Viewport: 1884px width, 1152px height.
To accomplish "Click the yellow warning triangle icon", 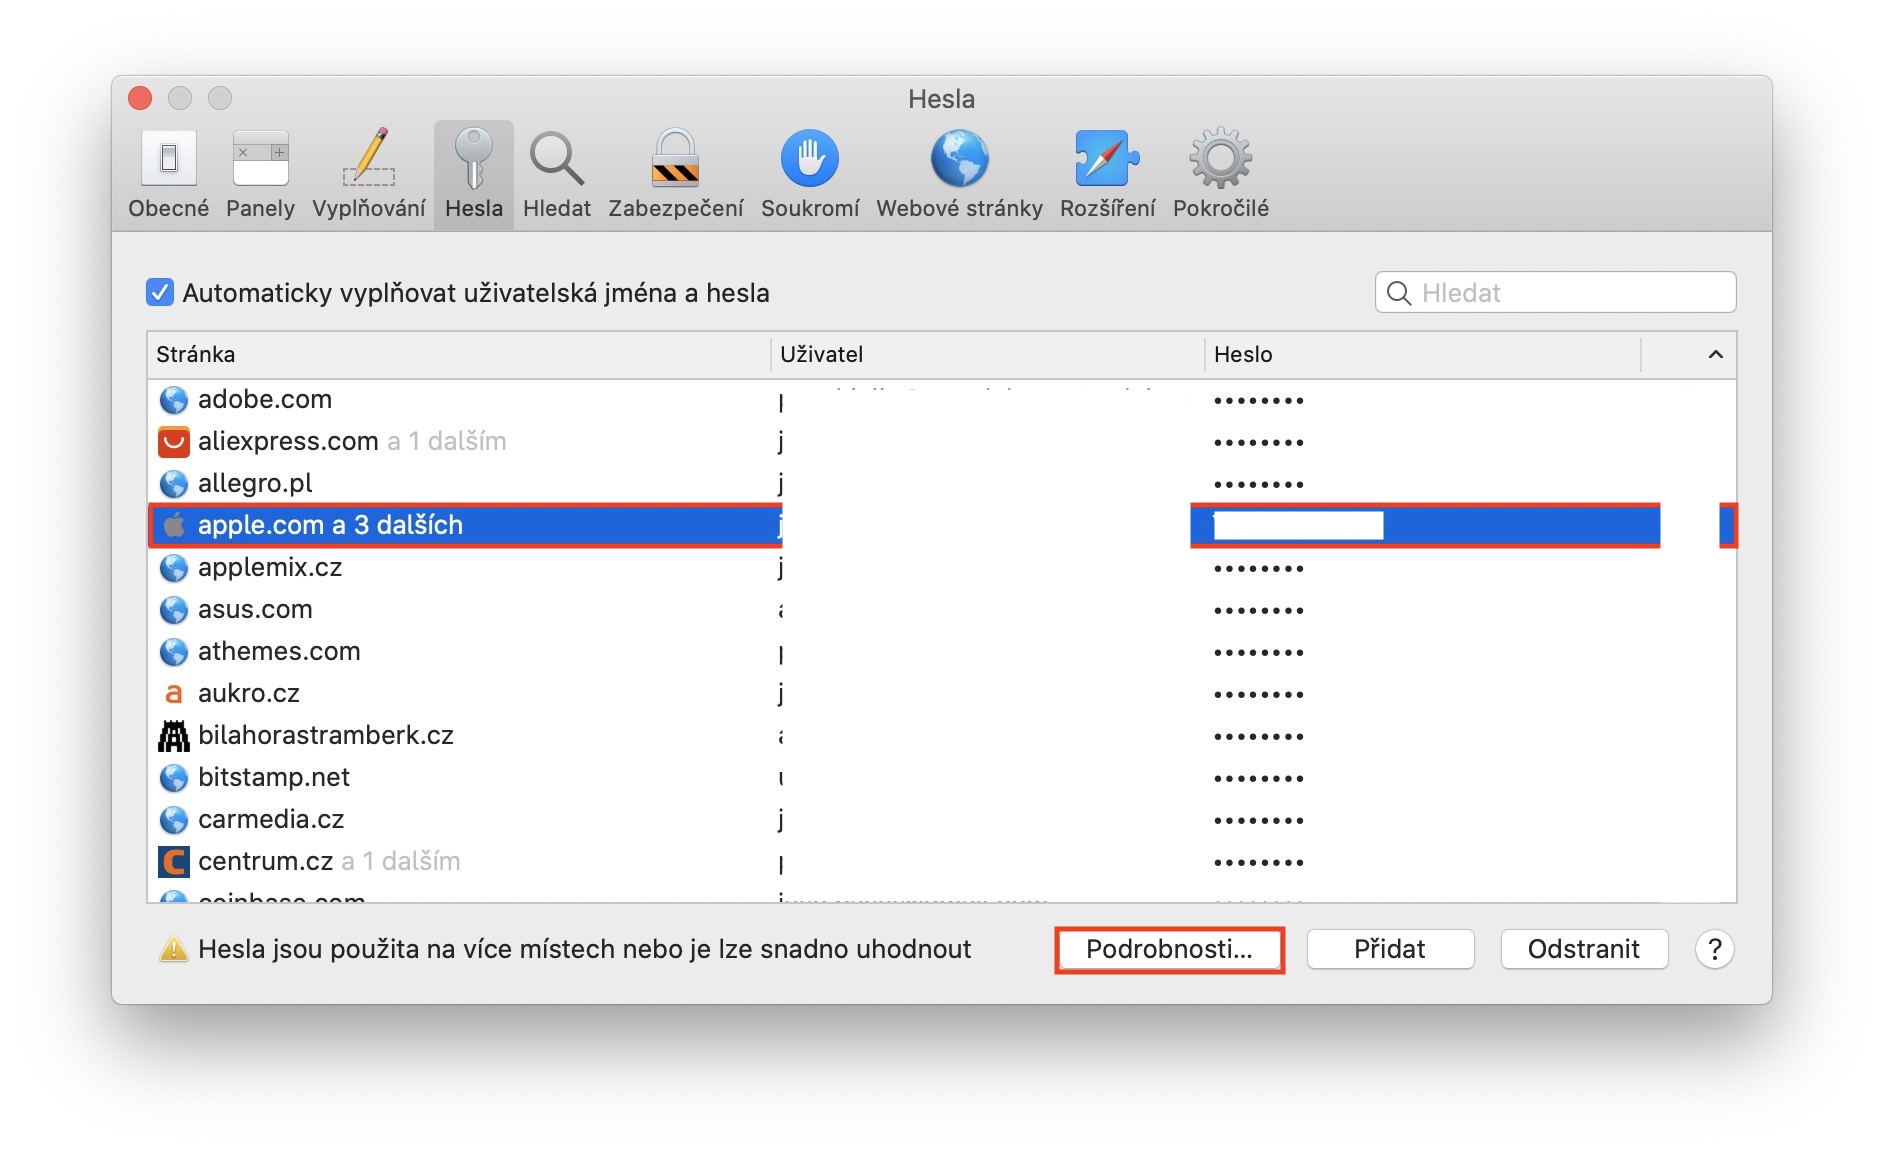I will (174, 949).
